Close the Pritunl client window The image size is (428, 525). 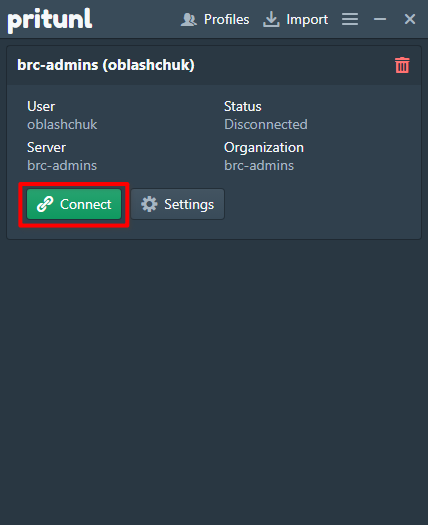pyautogui.click(x=410, y=19)
